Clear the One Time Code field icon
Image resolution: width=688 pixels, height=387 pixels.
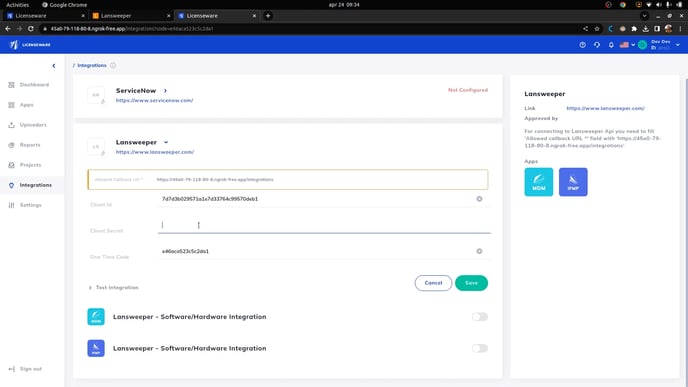pos(479,251)
